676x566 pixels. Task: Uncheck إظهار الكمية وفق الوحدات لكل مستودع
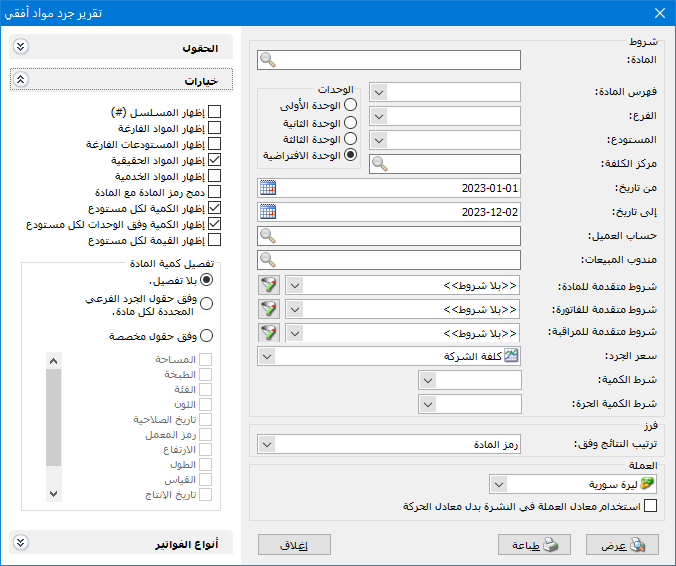pyautogui.click(x=214, y=224)
